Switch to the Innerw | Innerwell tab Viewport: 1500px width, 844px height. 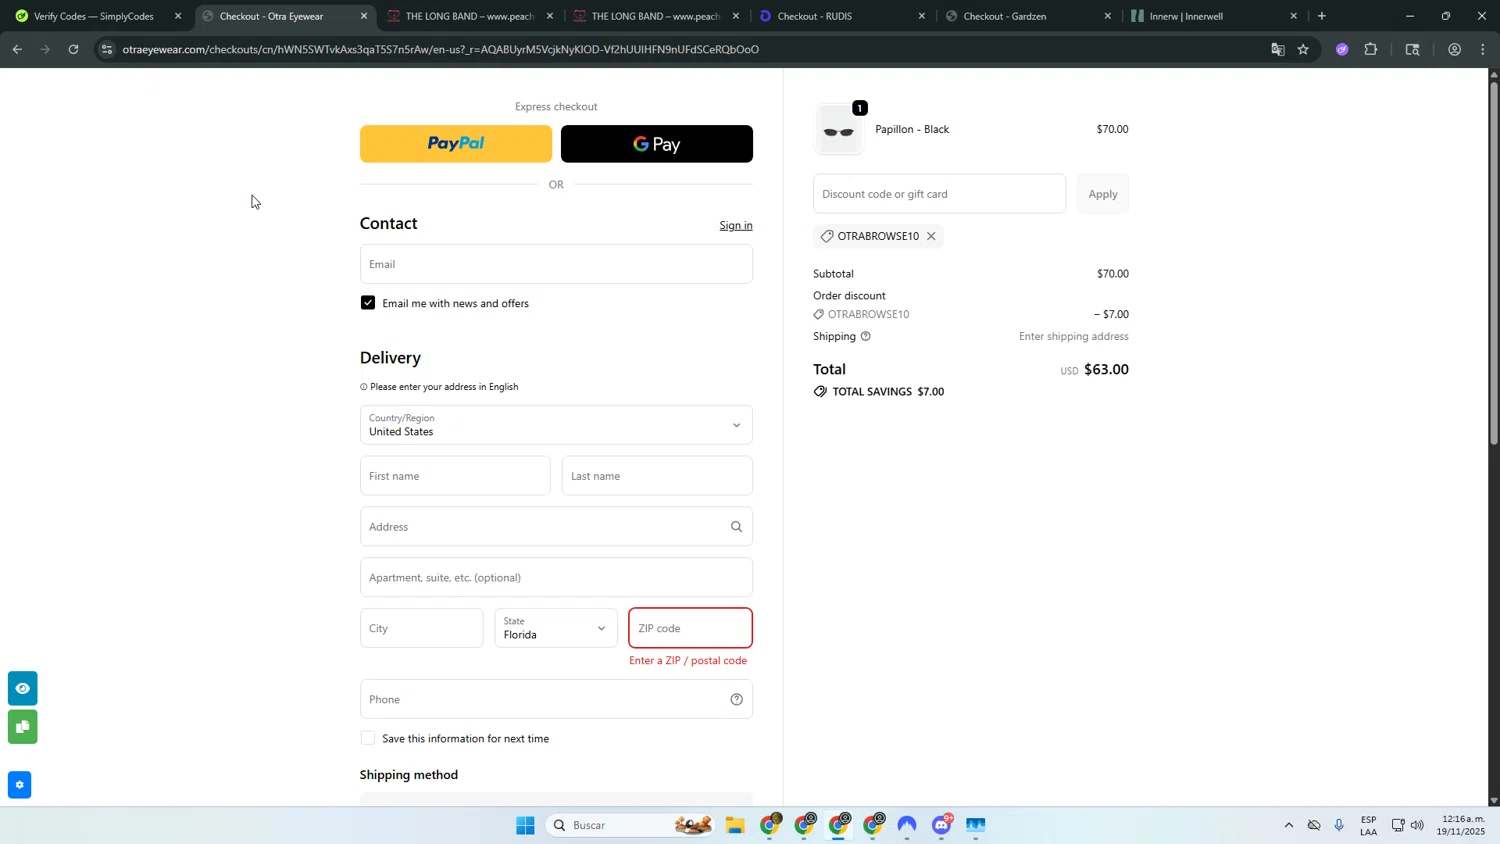(1212, 16)
